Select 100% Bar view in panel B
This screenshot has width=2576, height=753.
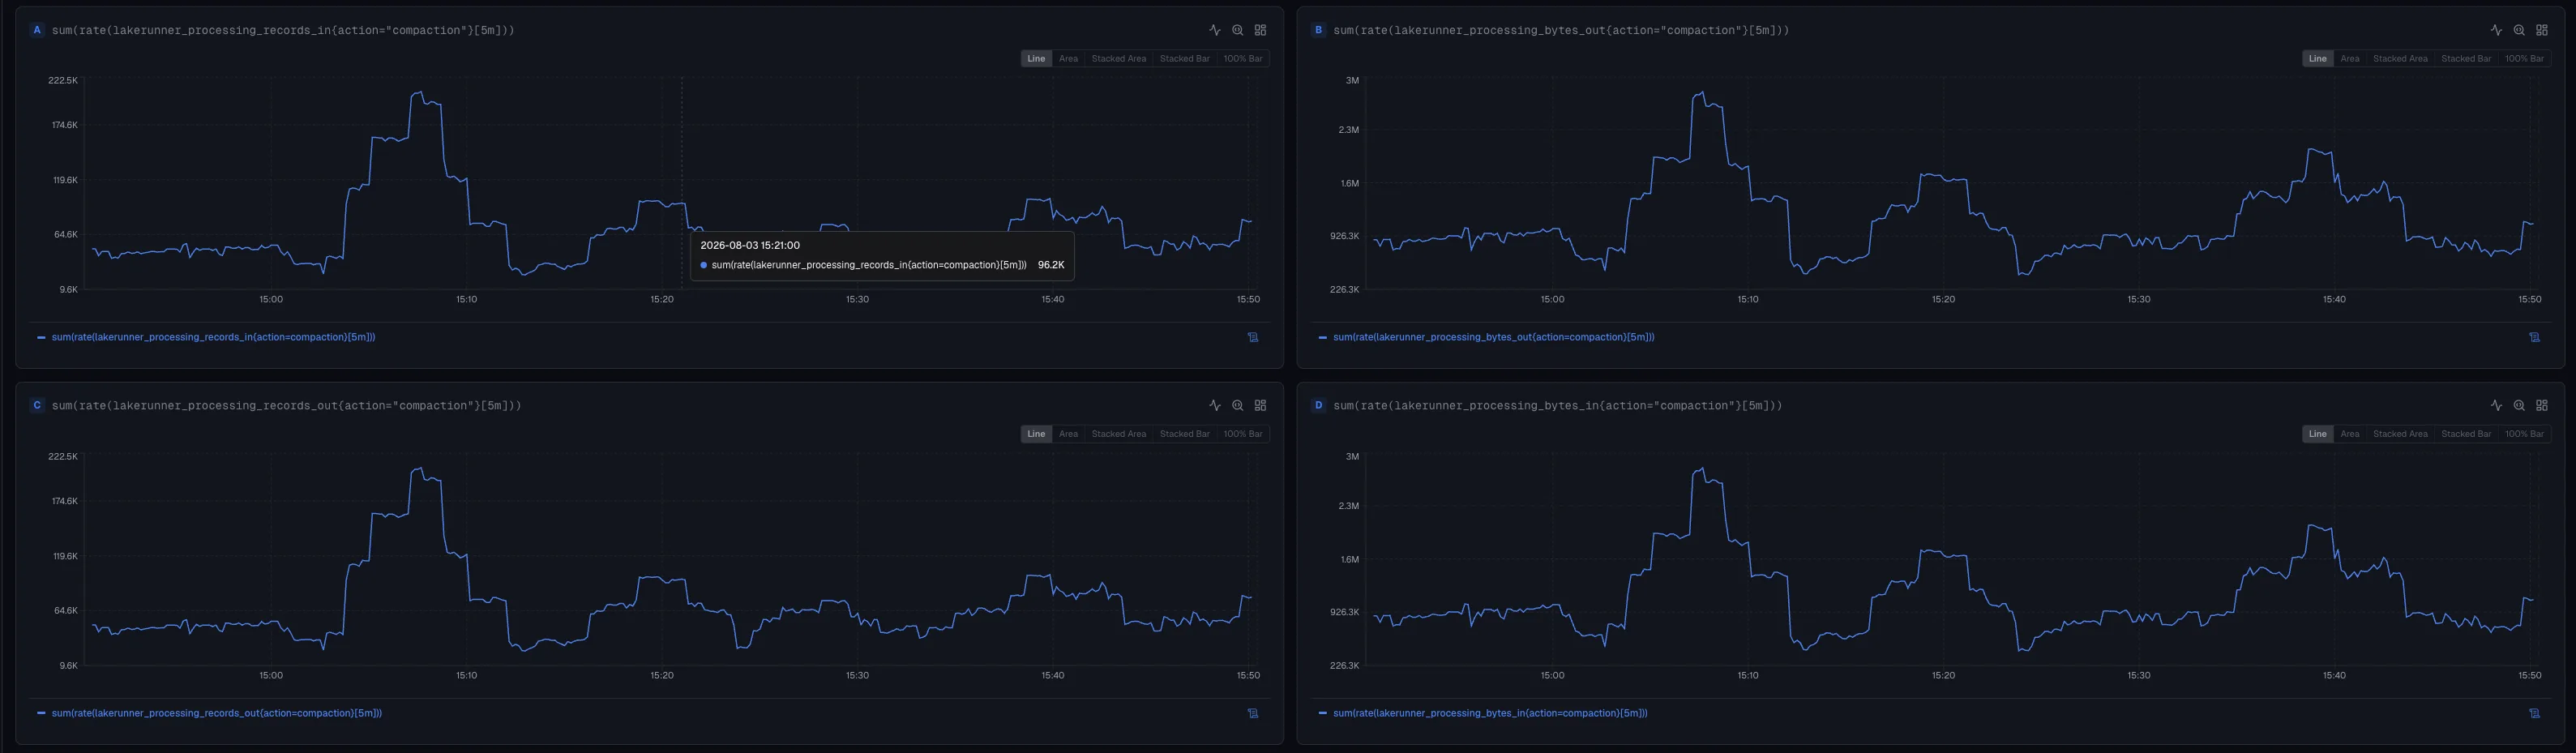(2524, 58)
